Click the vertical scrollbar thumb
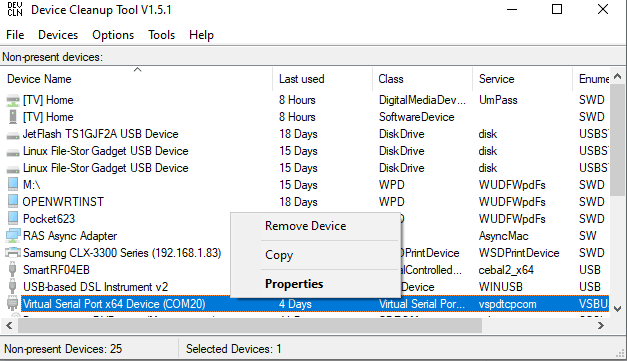This screenshot has width=627, height=361. 617,140
